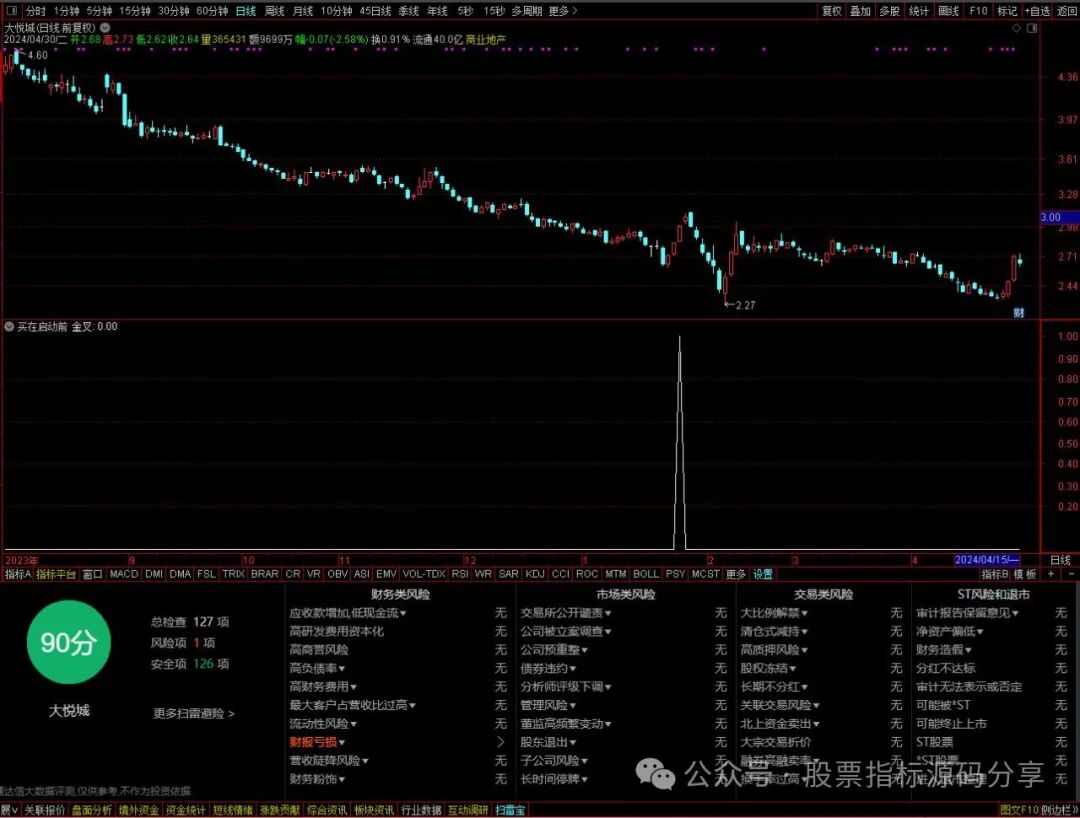This screenshot has height=818, width=1080.
Task: Open the 更多扫雷避险 link
Action: (194, 713)
